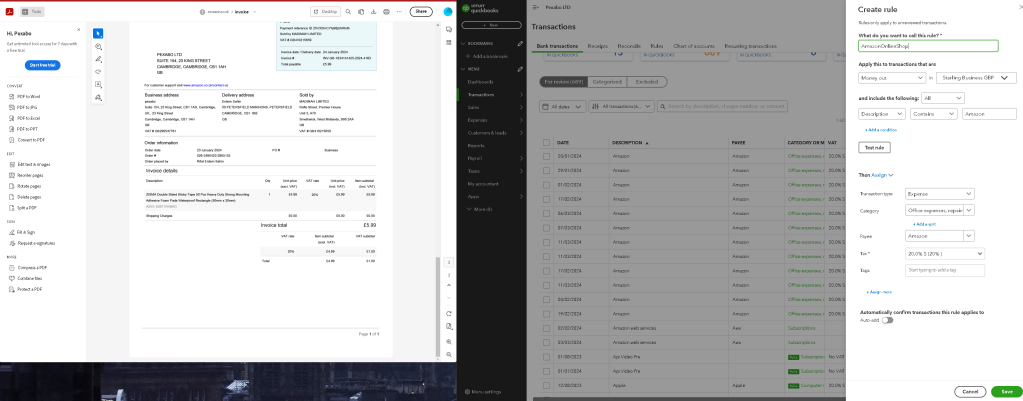Image resolution: width=1023 pixels, height=401 pixels.
Task: Tick the checkbox for the Apple row
Action: click(x=546, y=385)
